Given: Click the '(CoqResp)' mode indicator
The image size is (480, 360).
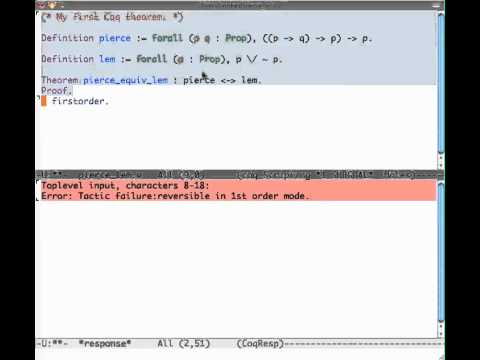Looking at the screenshot, I should (x=260, y=343).
